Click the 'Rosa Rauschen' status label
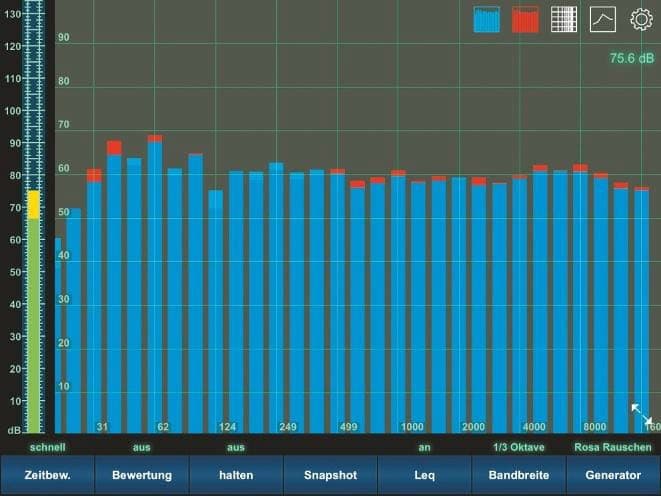The height and width of the screenshot is (496, 661). [x=613, y=447]
